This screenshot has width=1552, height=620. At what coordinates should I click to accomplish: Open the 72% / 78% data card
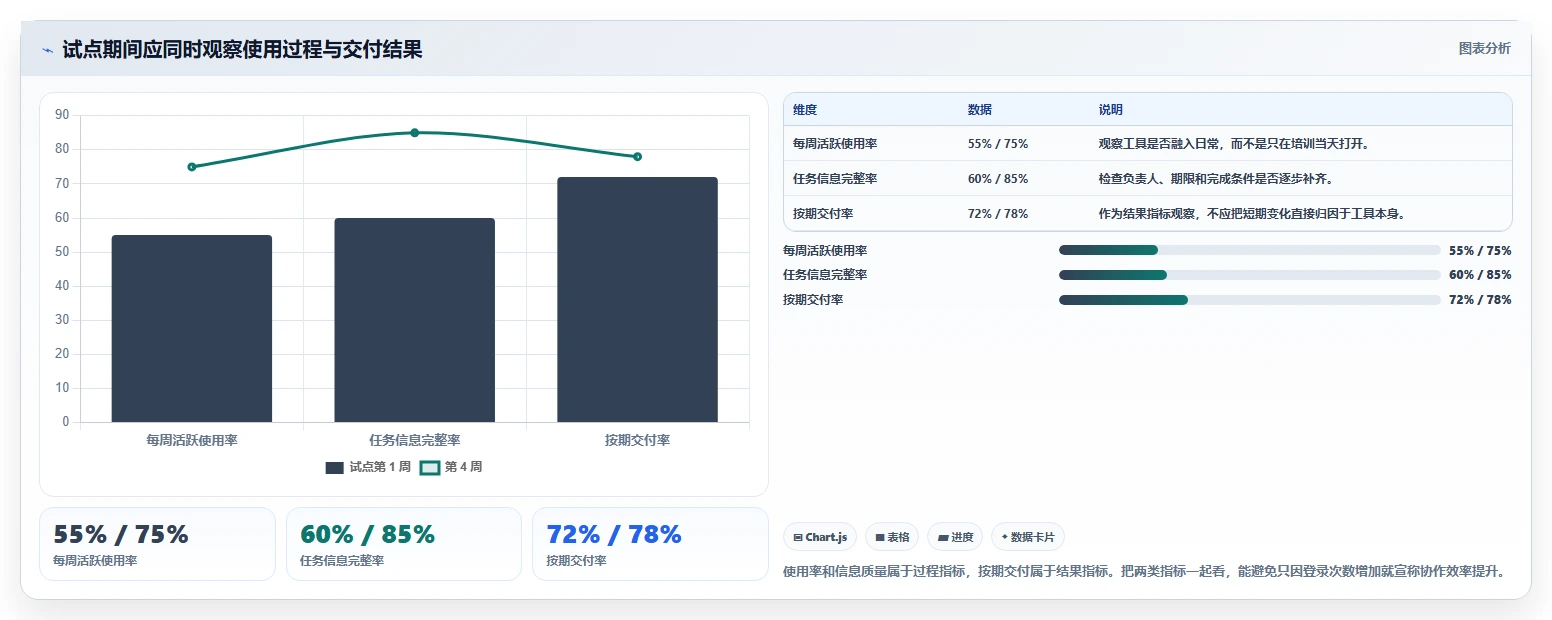[650, 544]
